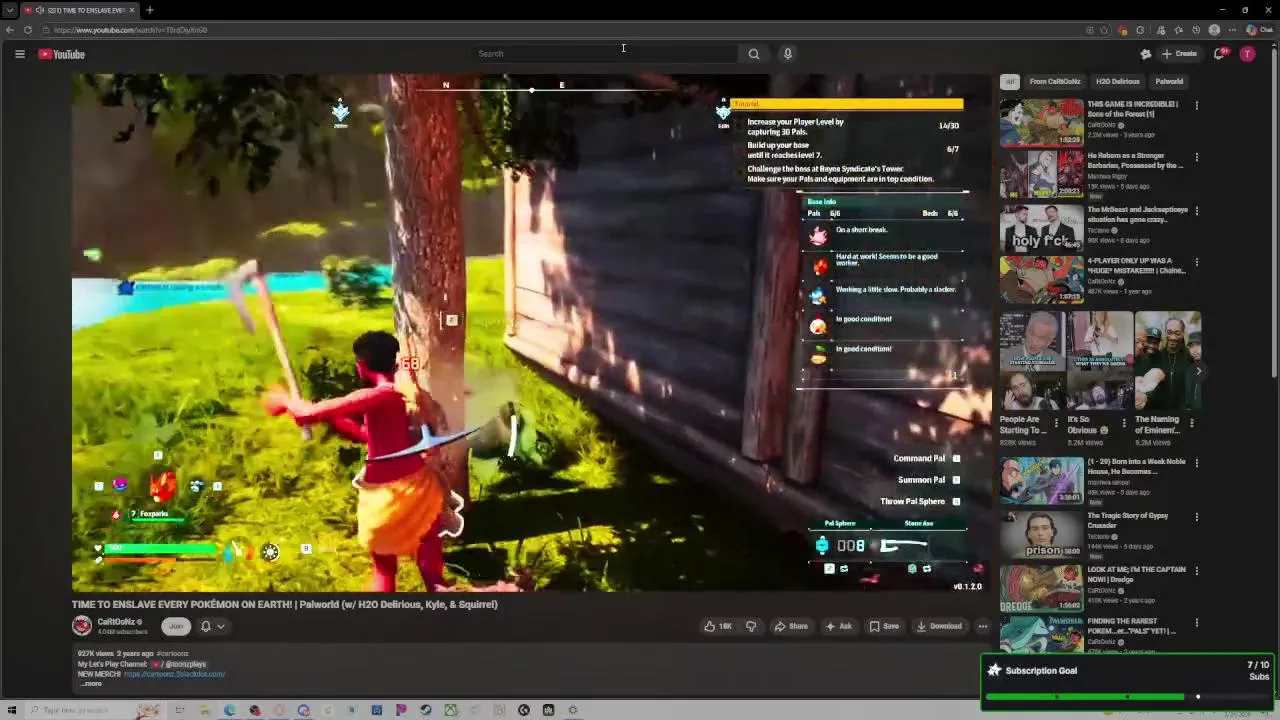Open the Windows Start menu
The width and height of the screenshot is (1280, 720).
(x=12, y=710)
